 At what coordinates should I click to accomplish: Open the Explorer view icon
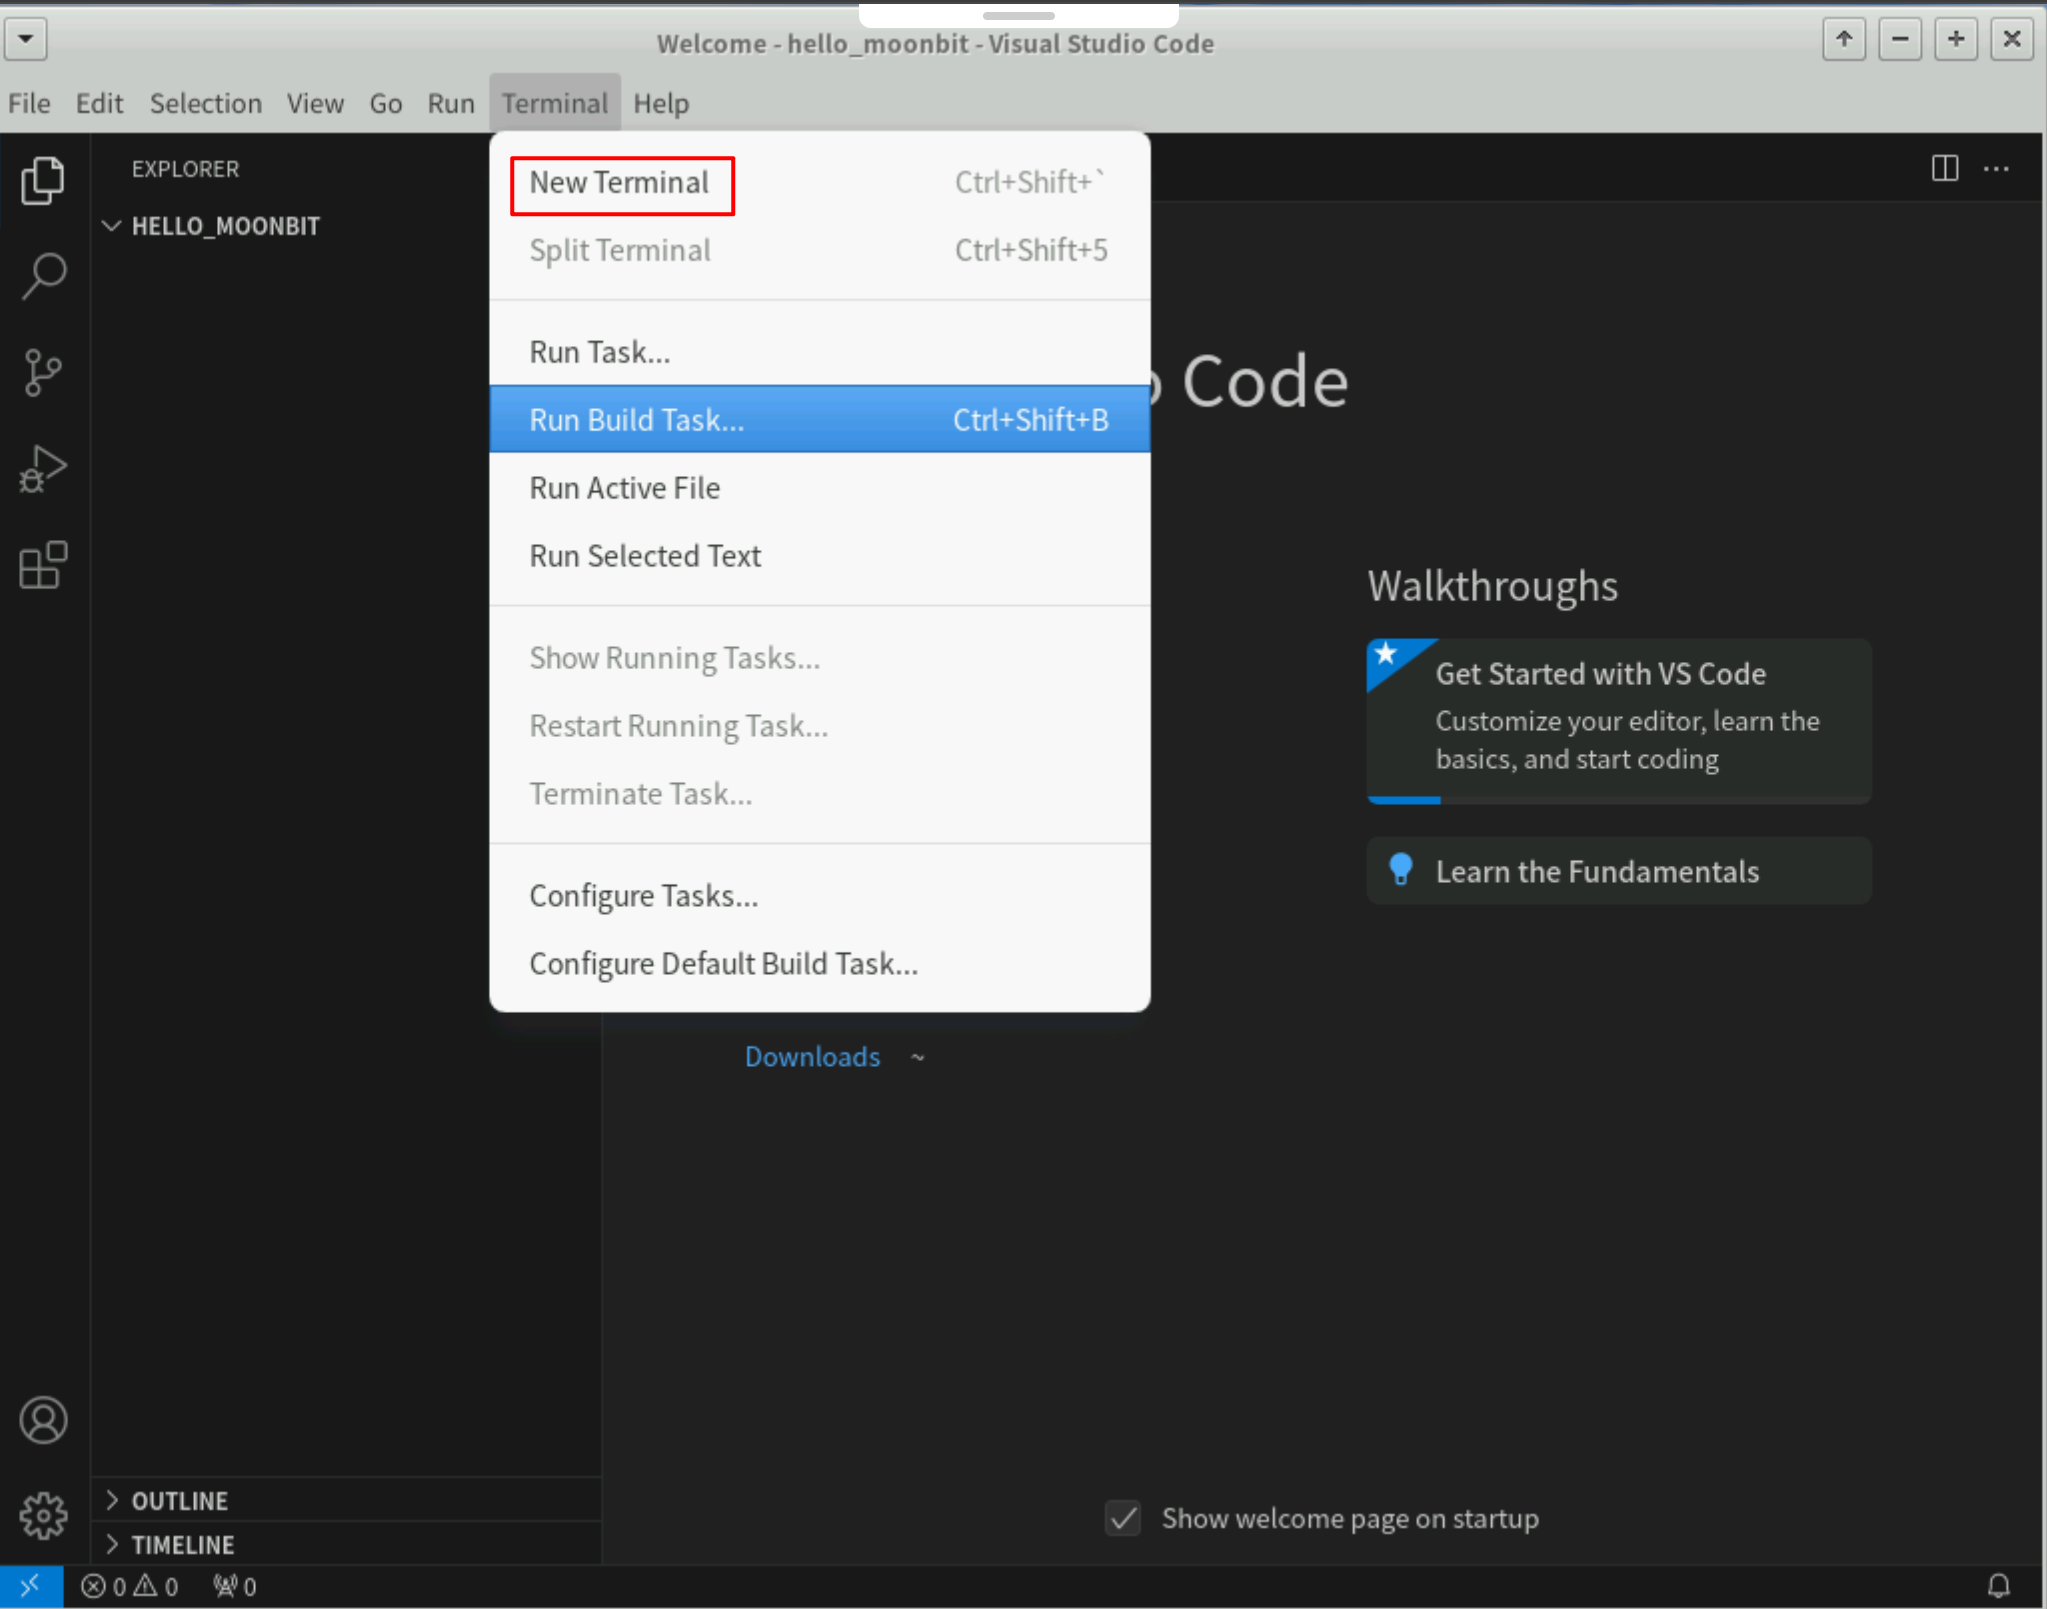tap(43, 181)
